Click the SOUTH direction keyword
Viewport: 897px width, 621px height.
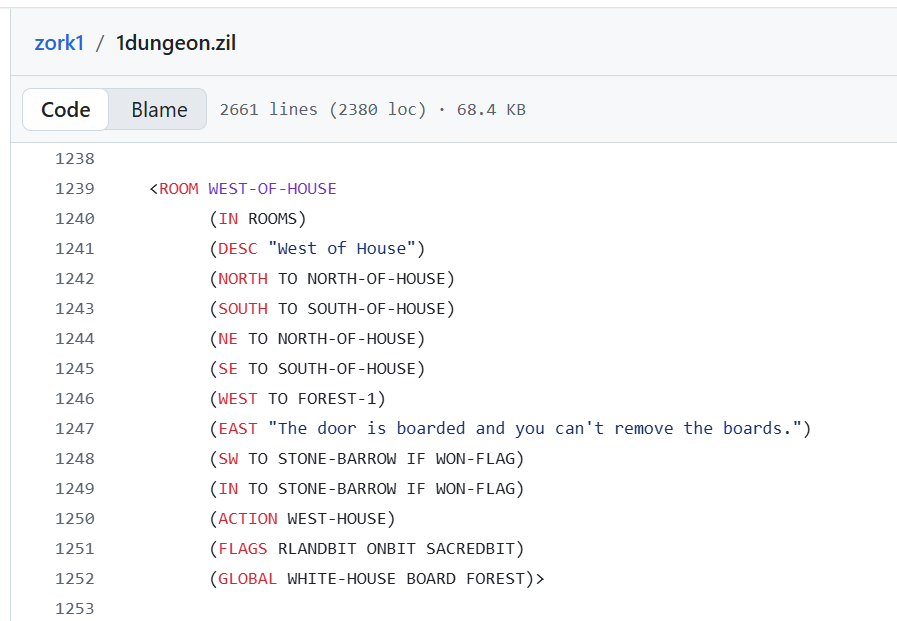(x=243, y=309)
